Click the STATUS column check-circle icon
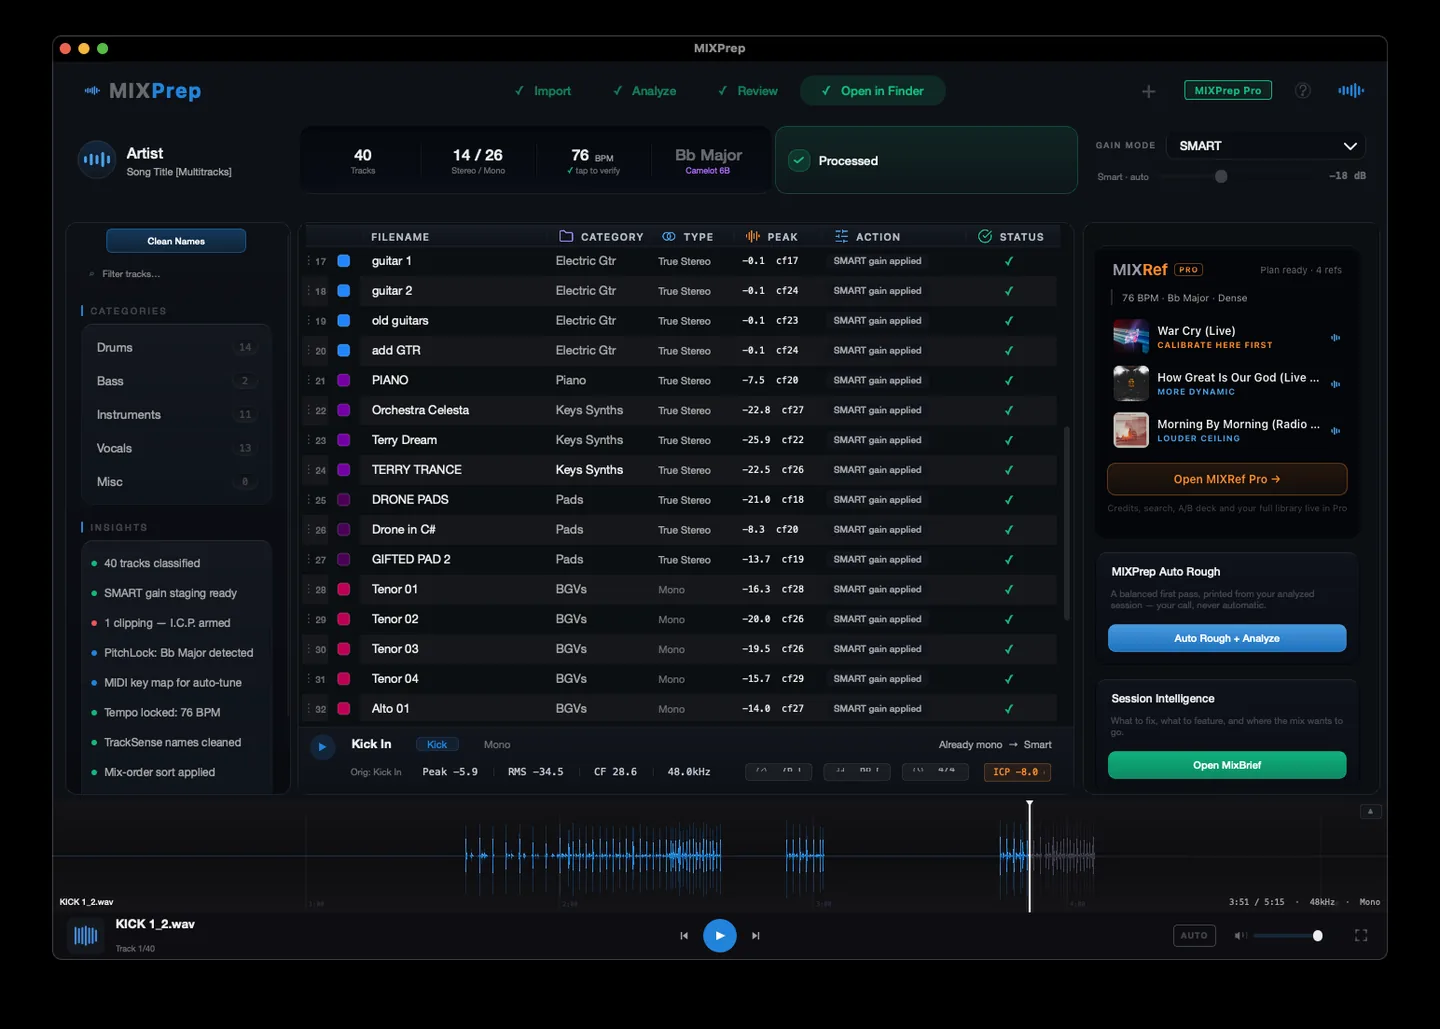Screen dimensions: 1440x1029 [985, 237]
